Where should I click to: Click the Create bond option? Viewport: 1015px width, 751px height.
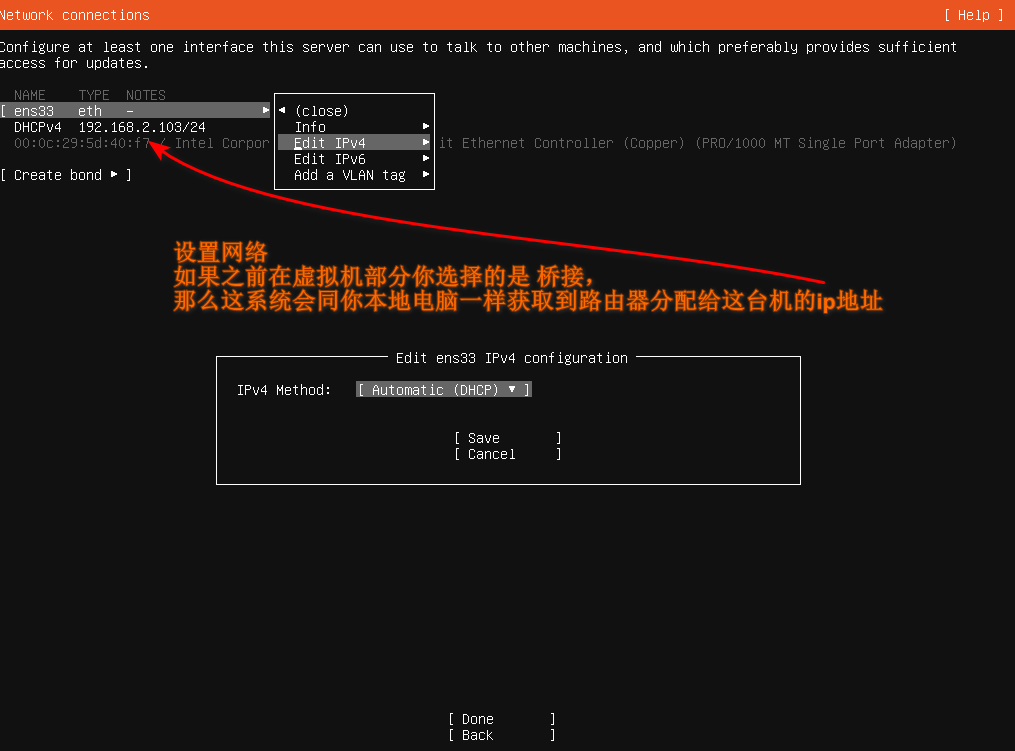point(66,175)
